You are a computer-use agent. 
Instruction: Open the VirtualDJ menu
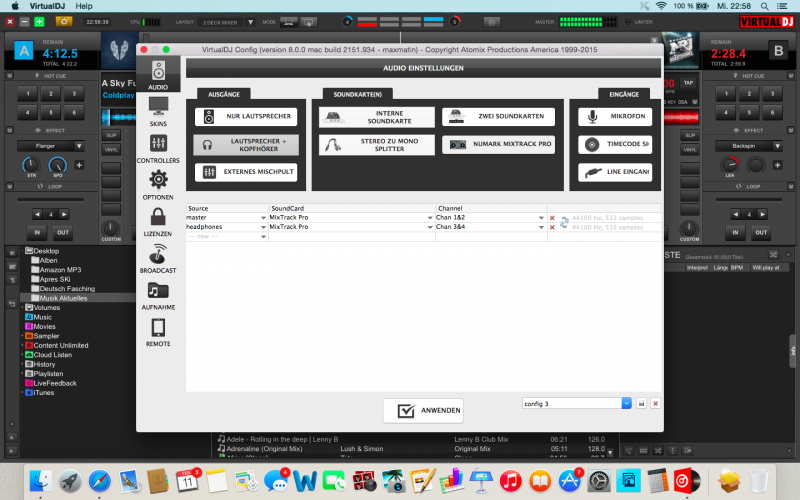pos(47,6)
